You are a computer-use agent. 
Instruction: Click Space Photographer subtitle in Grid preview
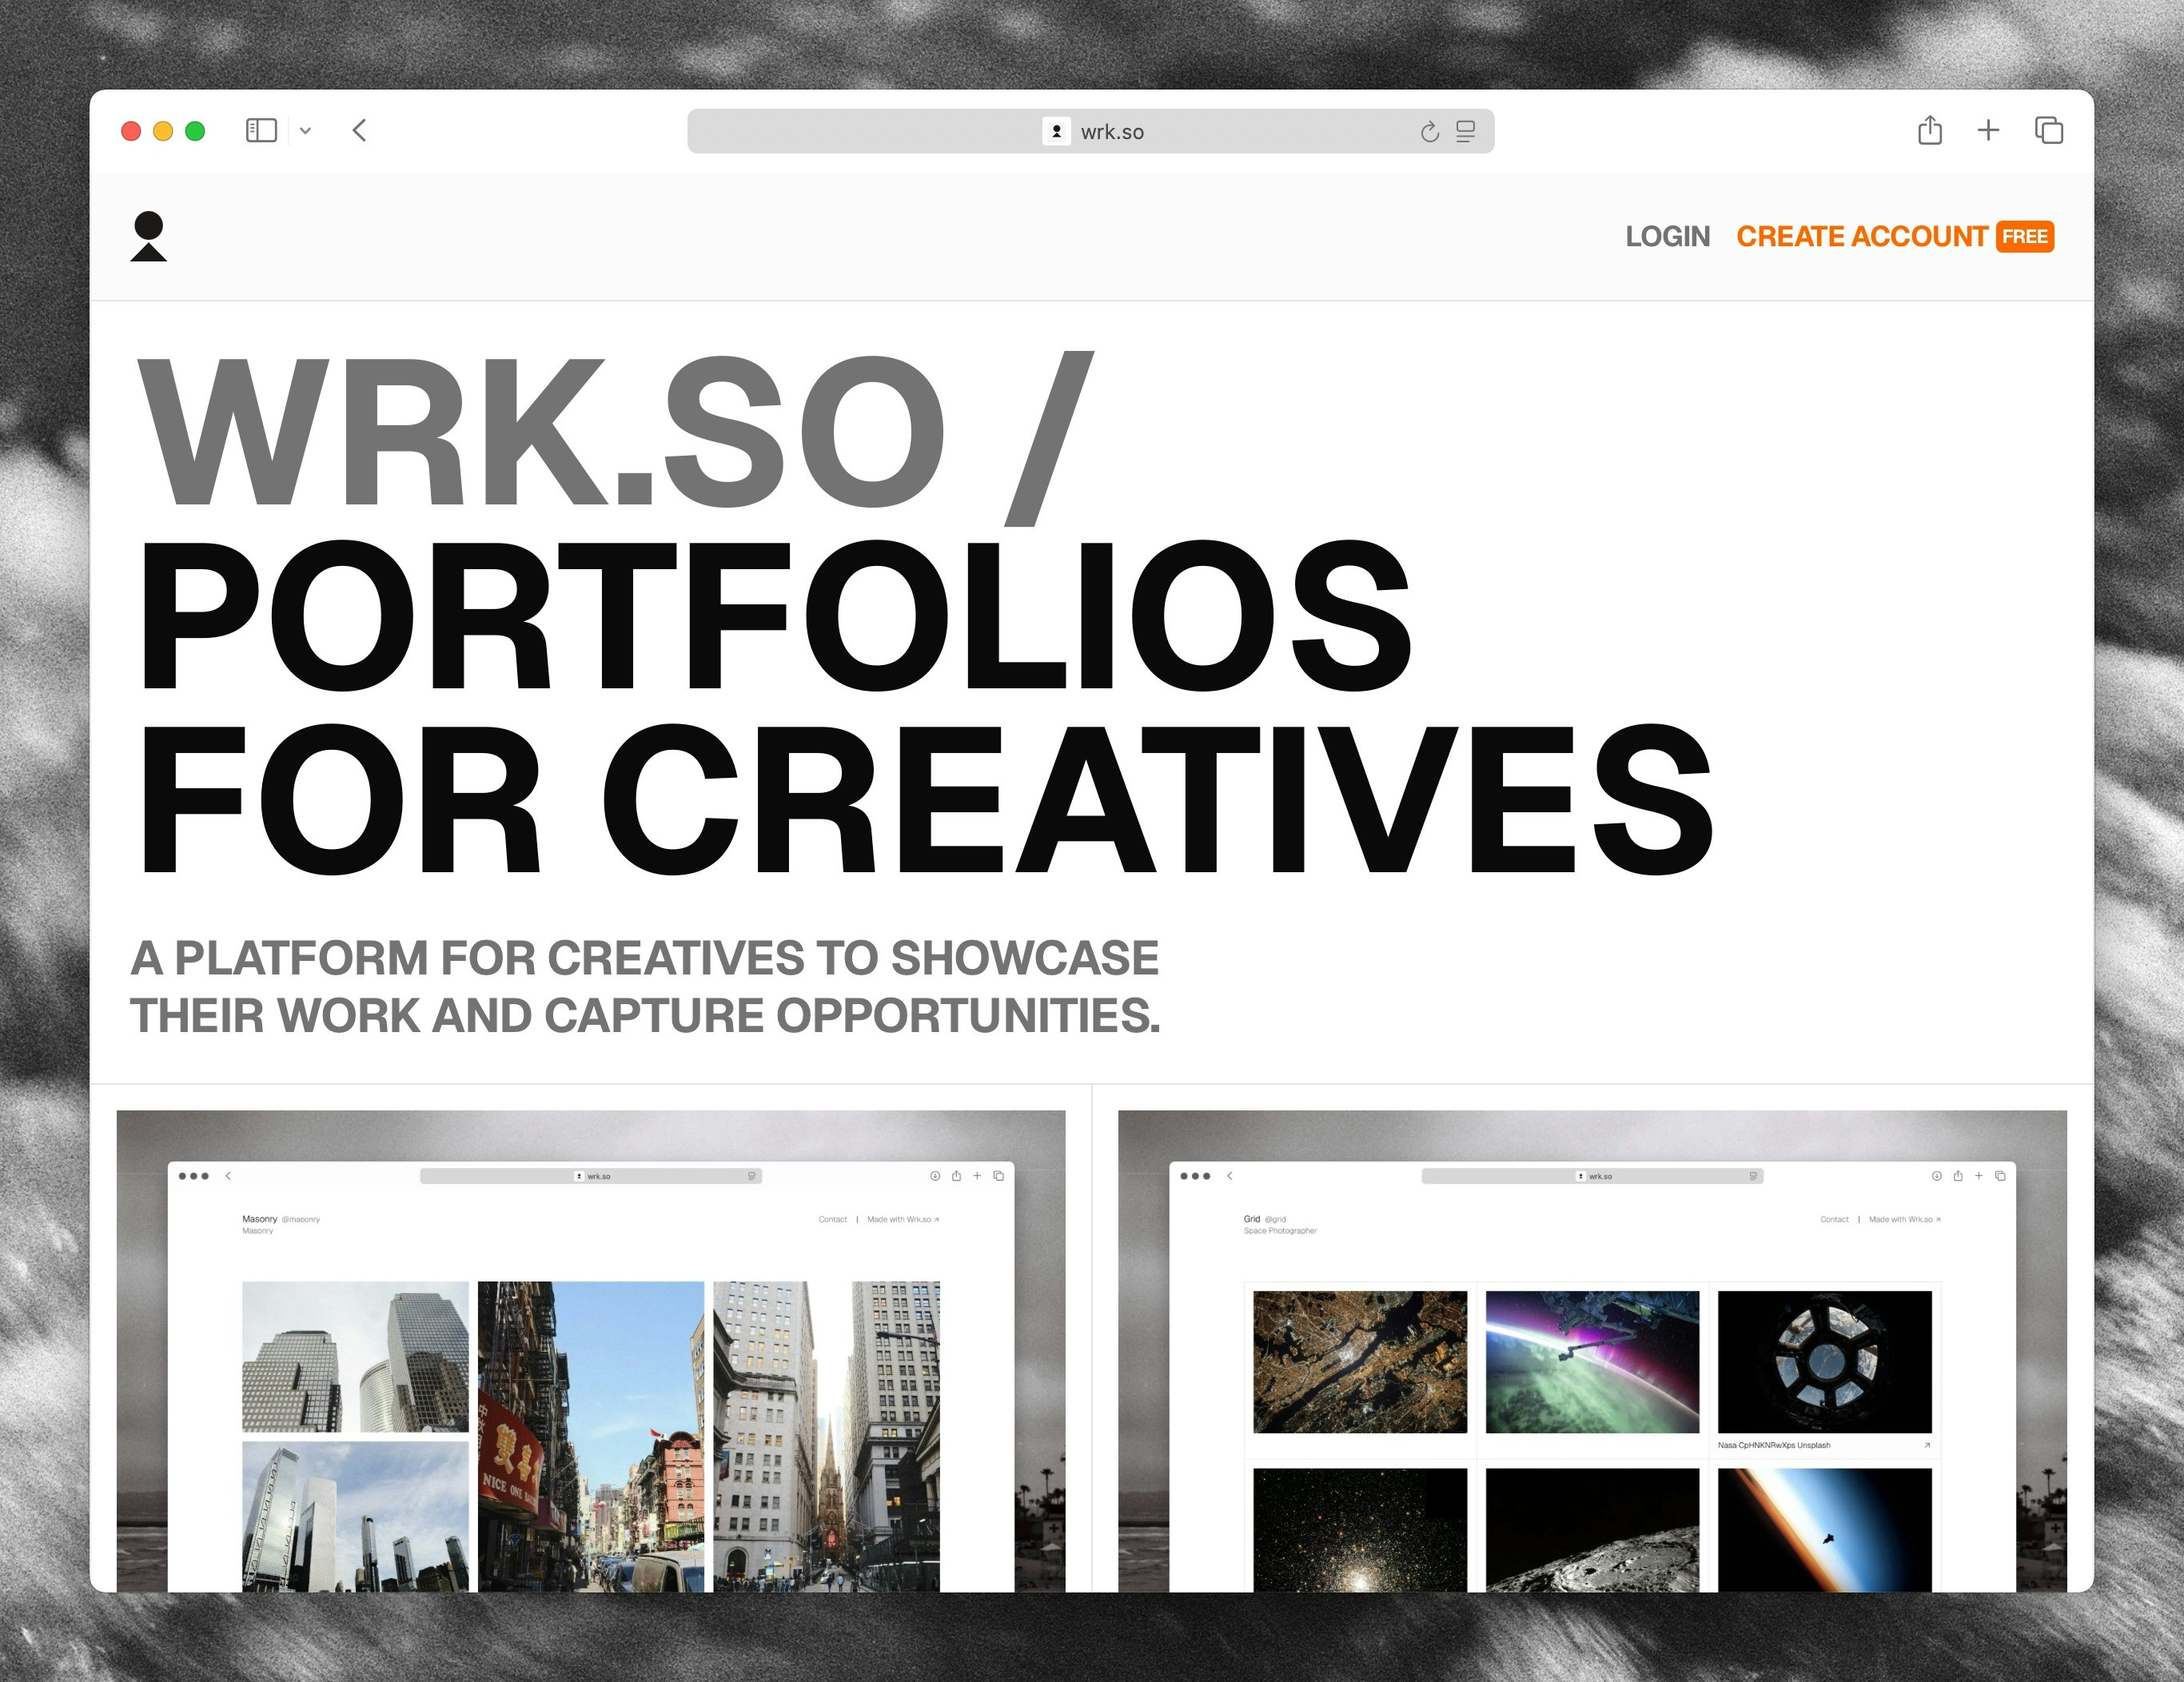coord(1280,1231)
